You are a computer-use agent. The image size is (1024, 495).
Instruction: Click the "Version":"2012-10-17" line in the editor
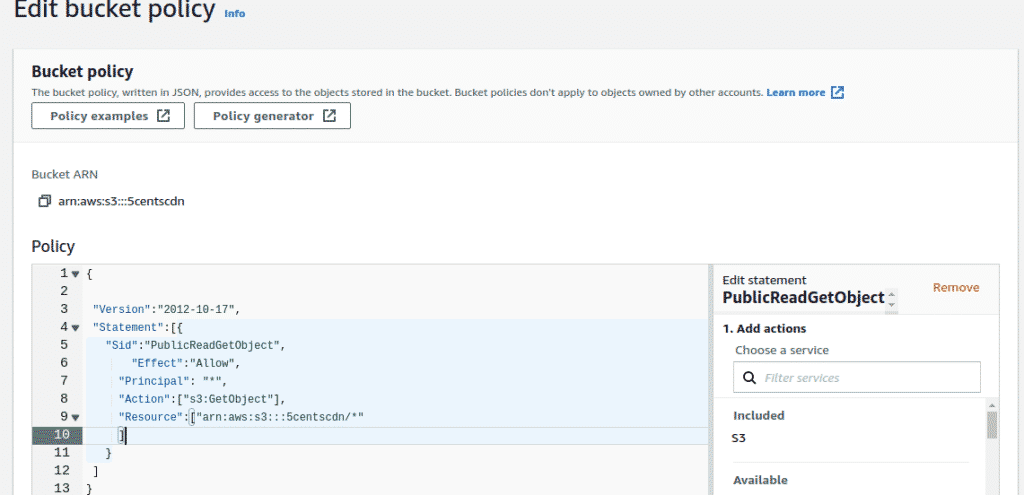(x=167, y=309)
